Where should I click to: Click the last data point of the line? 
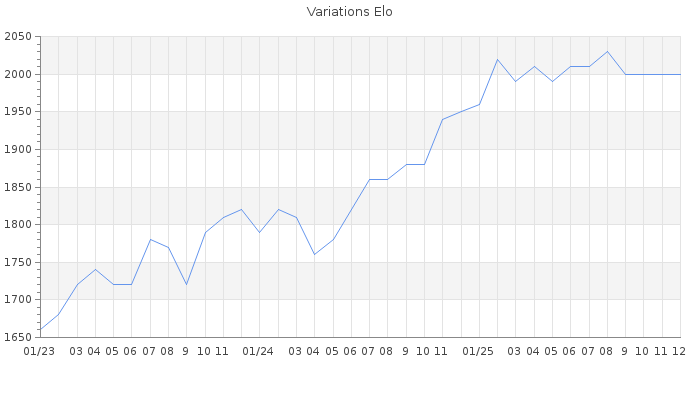[x=680, y=74]
